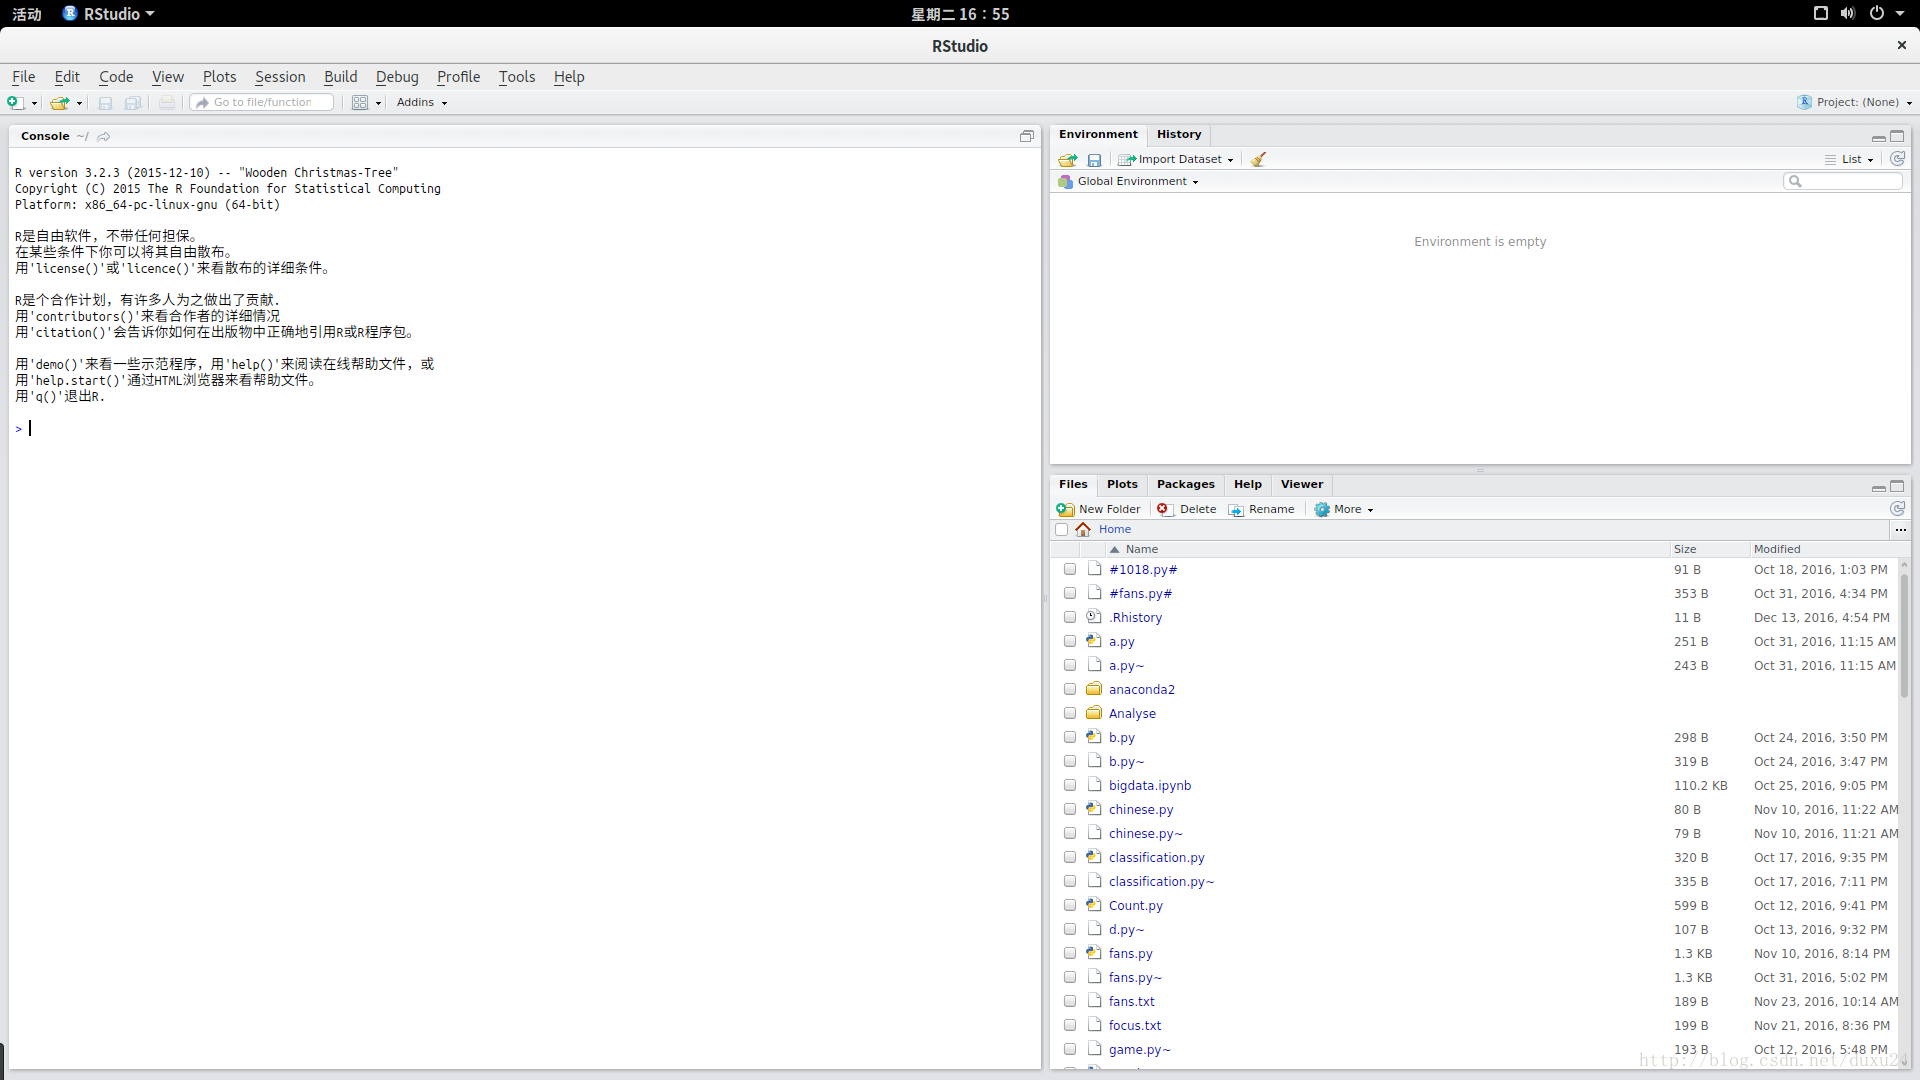Open the List view dropdown
This screenshot has height=1080, width=1920.
[1849, 159]
